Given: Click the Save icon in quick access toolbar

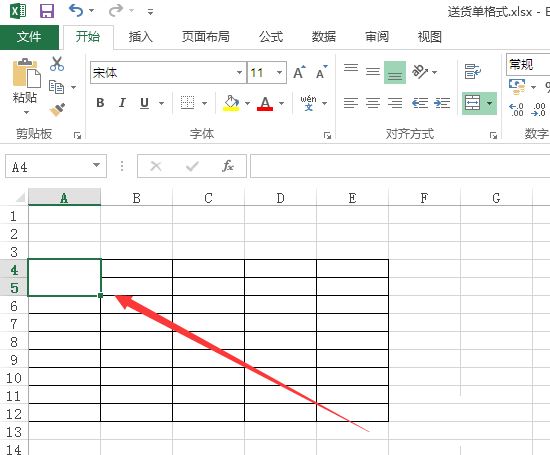Looking at the screenshot, I should 47,11.
